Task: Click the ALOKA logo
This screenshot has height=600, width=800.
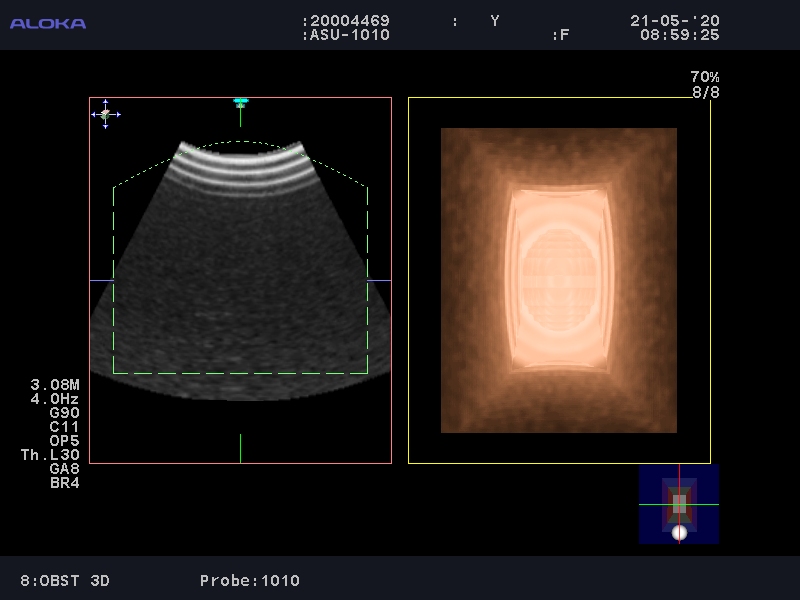Action: coord(48,23)
